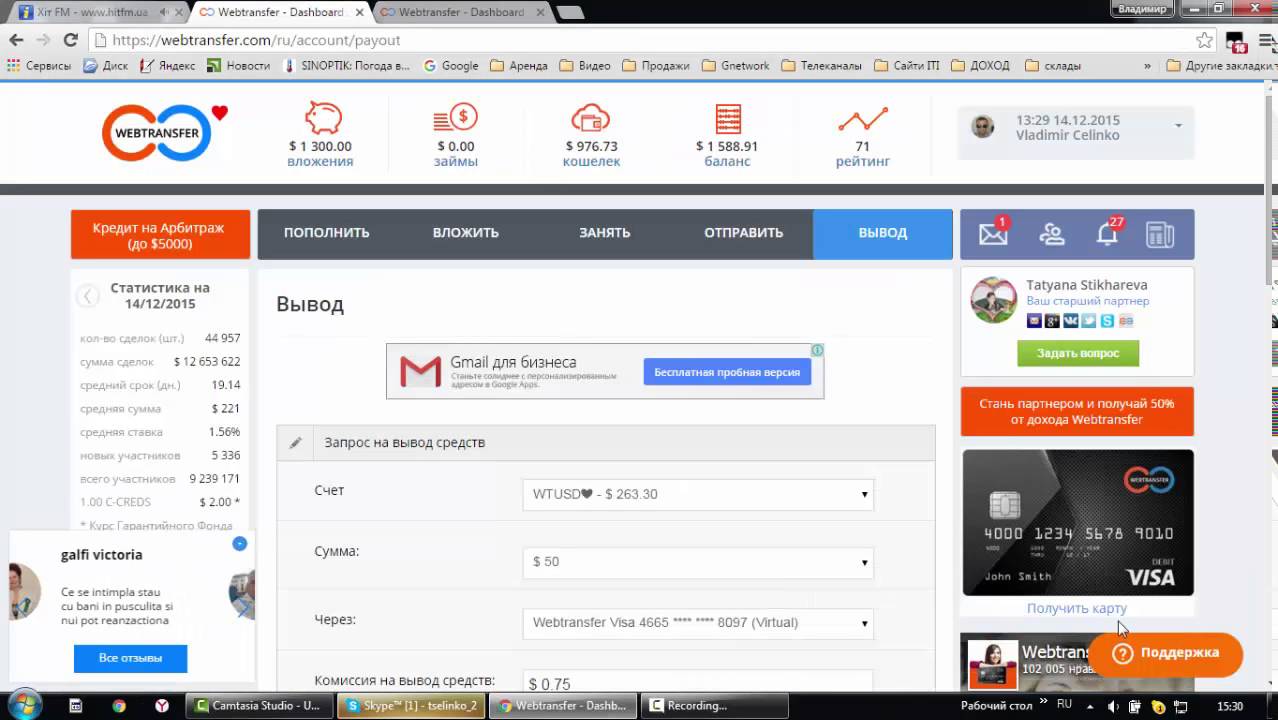
Task: Click the Задать вопрос button
Action: pos(1078,353)
